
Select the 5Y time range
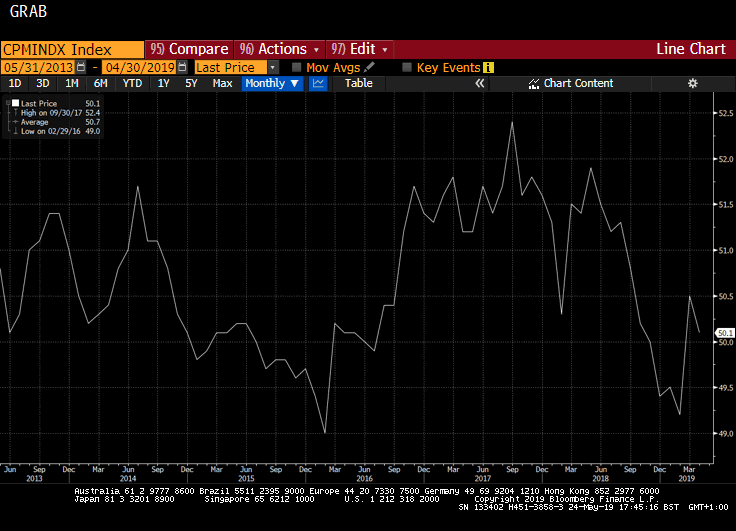click(191, 84)
